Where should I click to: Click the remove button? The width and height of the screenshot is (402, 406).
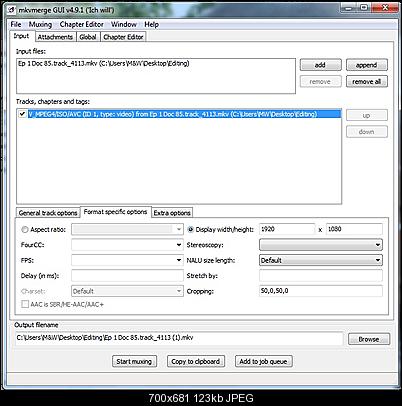click(x=320, y=81)
